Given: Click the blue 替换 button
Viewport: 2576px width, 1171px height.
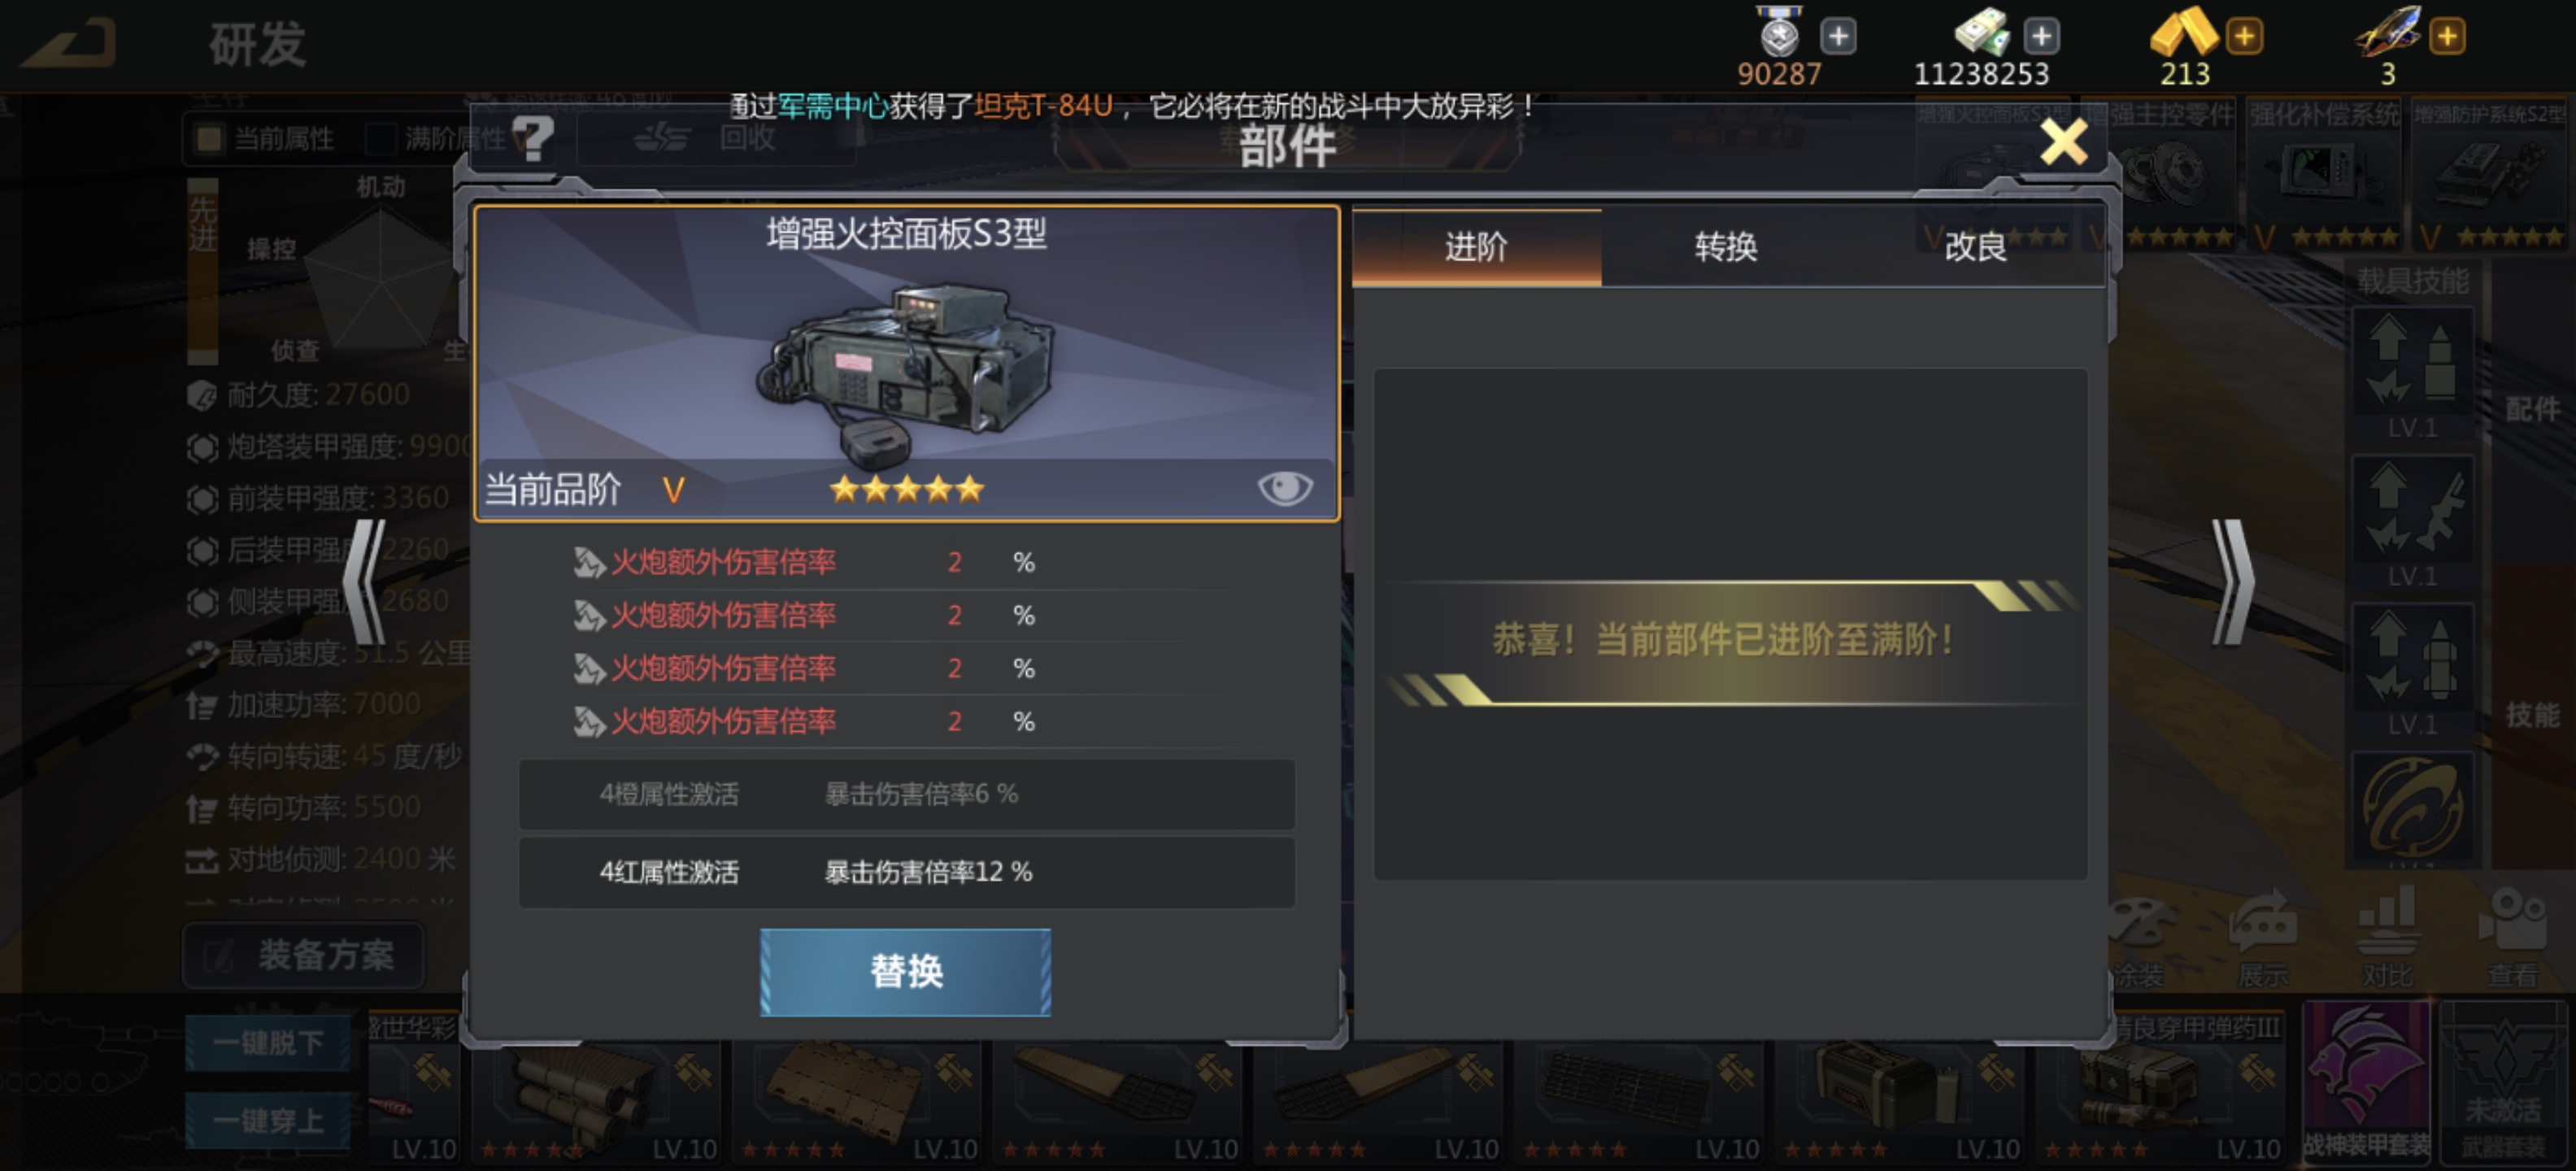Looking at the screenshot, I should coord(905,971).
